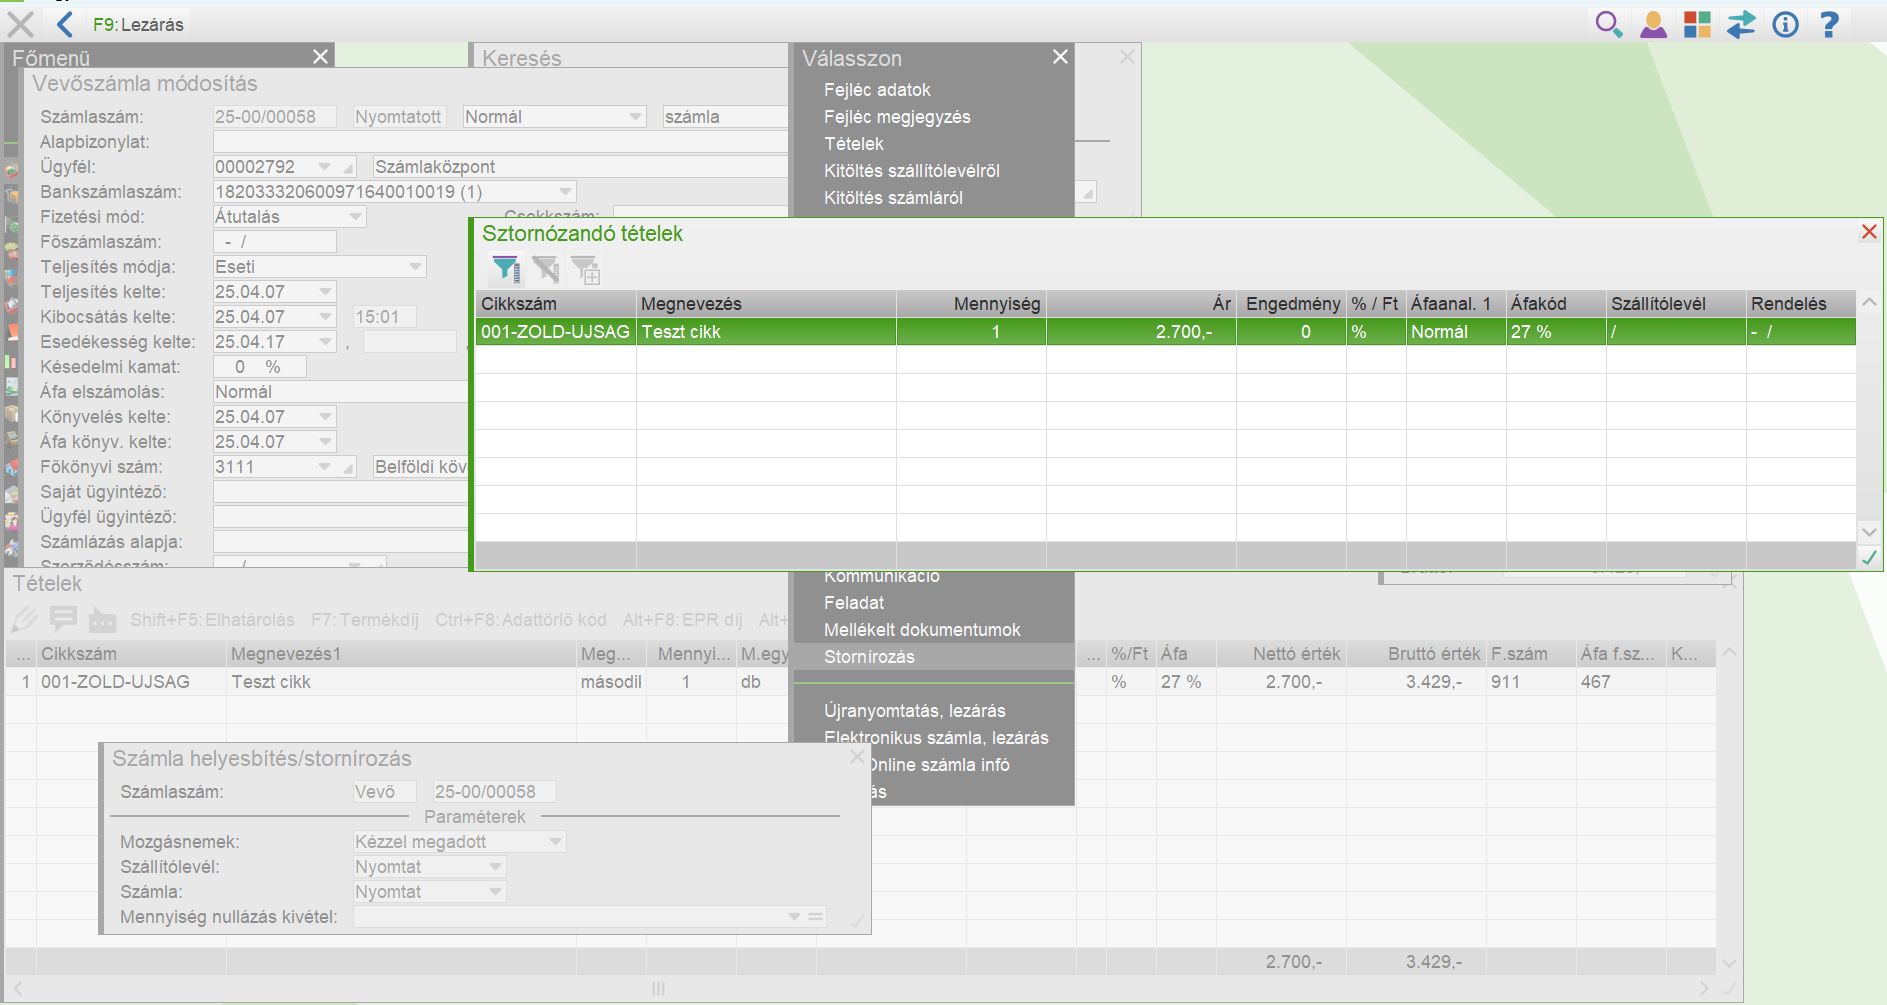The width and height of the screenshot is (1887, 1005).
Task: Open the Fizetési mód dropdown
Action: click(x=355, y=217)
